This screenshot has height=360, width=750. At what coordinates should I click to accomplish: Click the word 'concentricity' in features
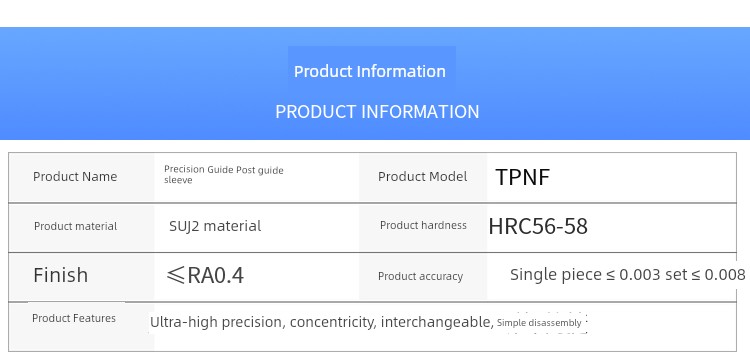coord(332,323)
